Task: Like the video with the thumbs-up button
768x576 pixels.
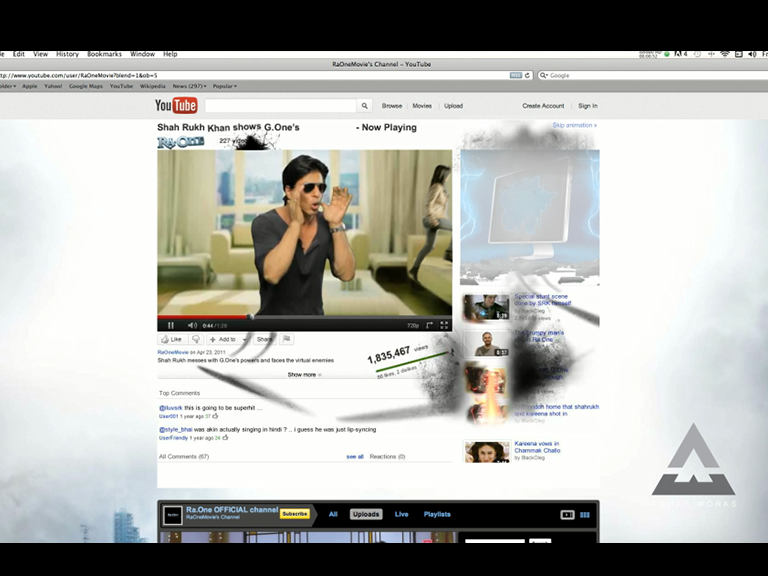Action: tap(172, 339)
